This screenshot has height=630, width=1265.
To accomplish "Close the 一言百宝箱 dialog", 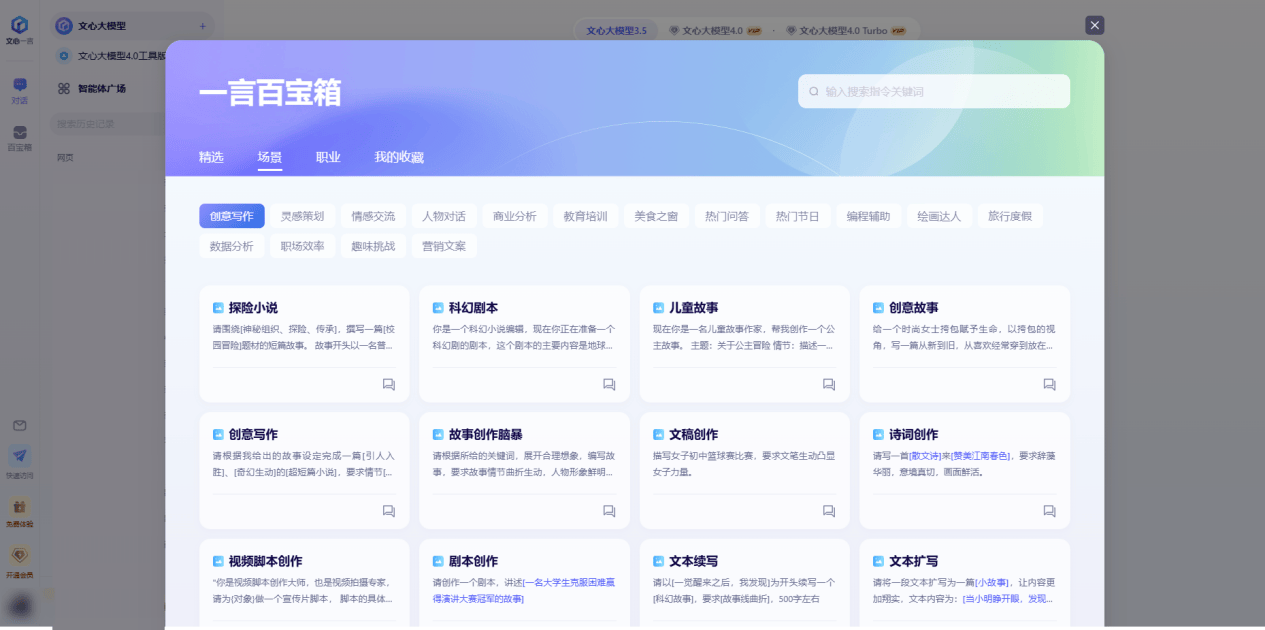I will coord(1095,26).
